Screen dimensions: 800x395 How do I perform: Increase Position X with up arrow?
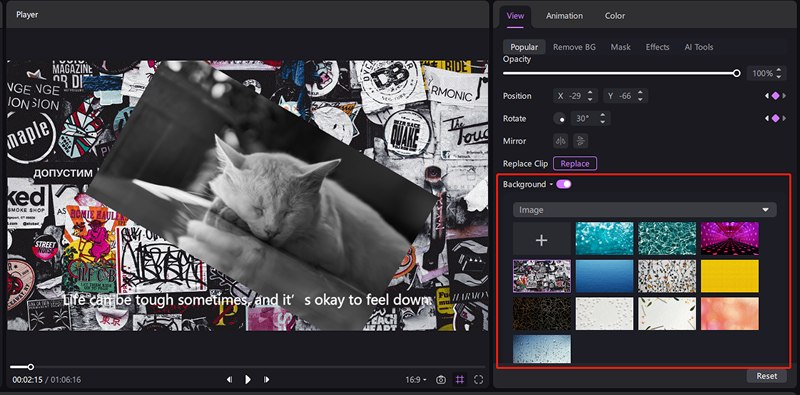click(x=590, y=93)
